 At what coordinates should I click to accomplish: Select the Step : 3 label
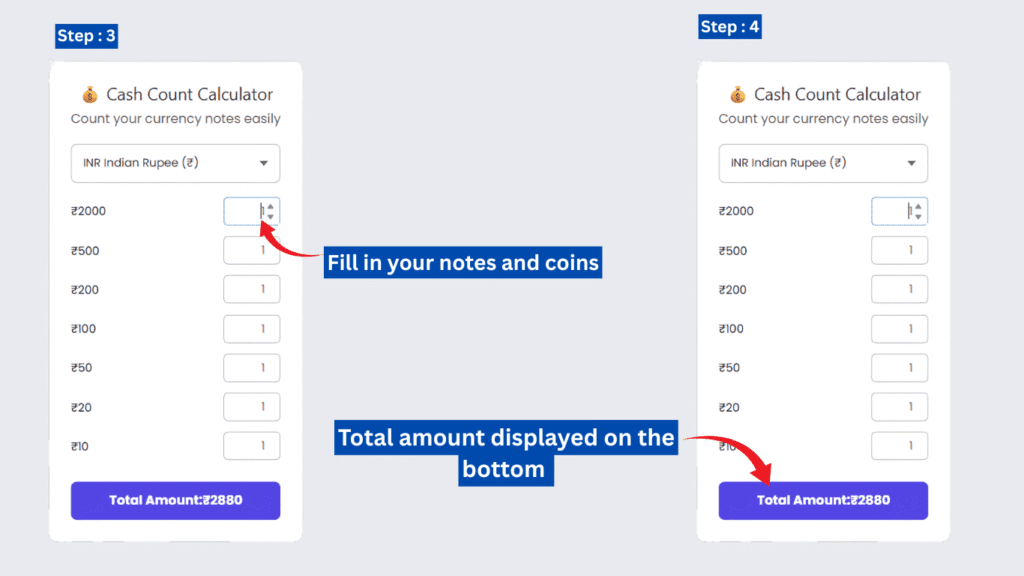86,35
